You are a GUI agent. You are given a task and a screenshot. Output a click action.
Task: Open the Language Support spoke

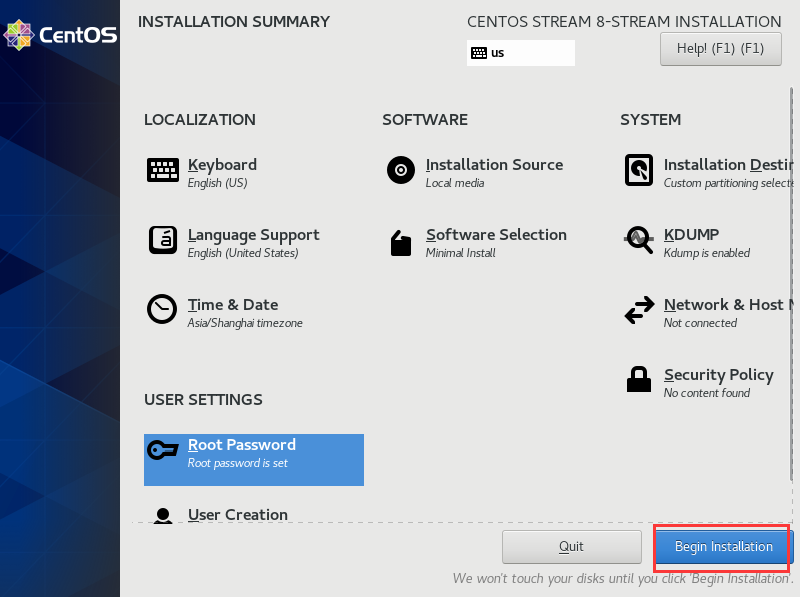coord(254,235)
